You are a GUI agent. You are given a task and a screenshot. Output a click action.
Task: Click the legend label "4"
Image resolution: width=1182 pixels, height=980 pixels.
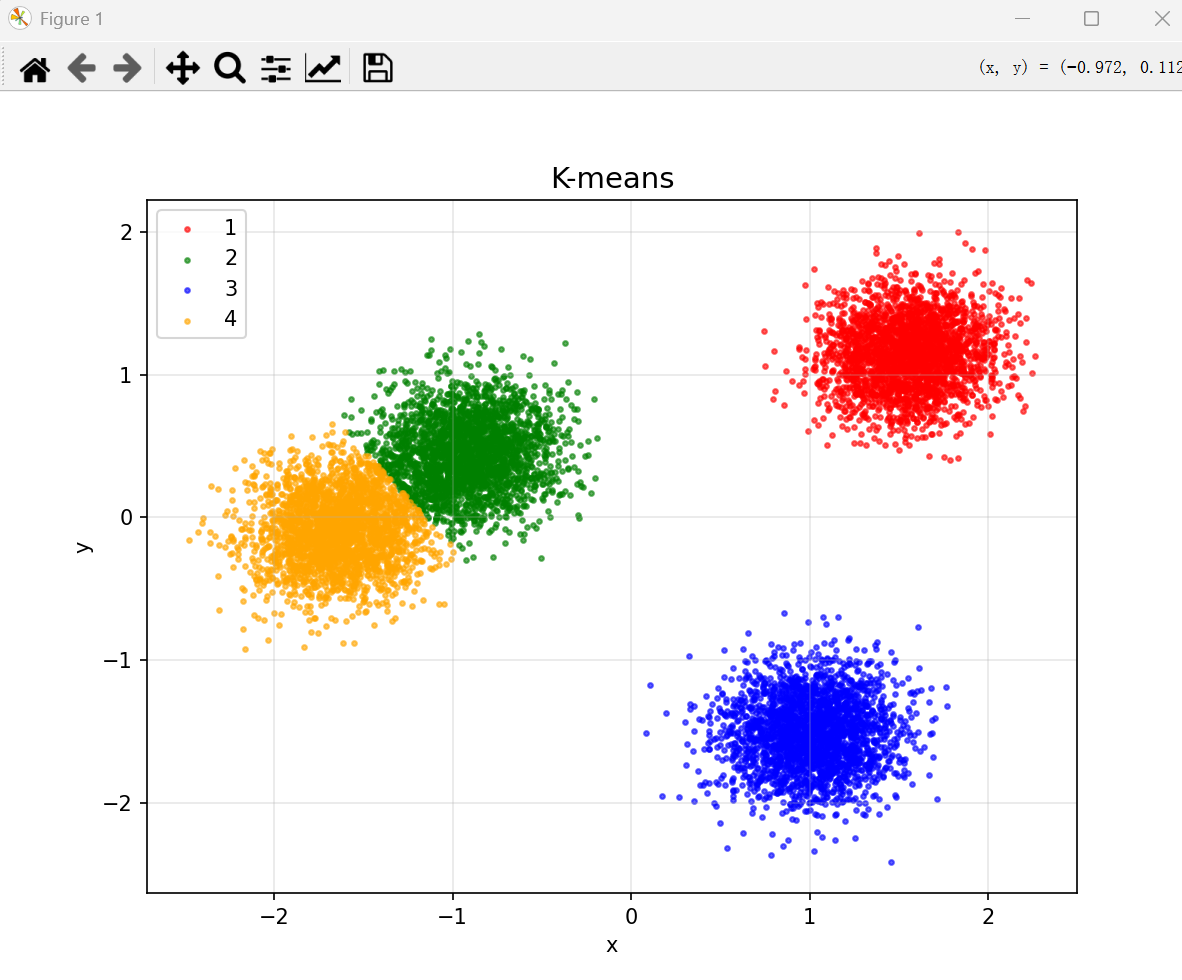[231, 319]
